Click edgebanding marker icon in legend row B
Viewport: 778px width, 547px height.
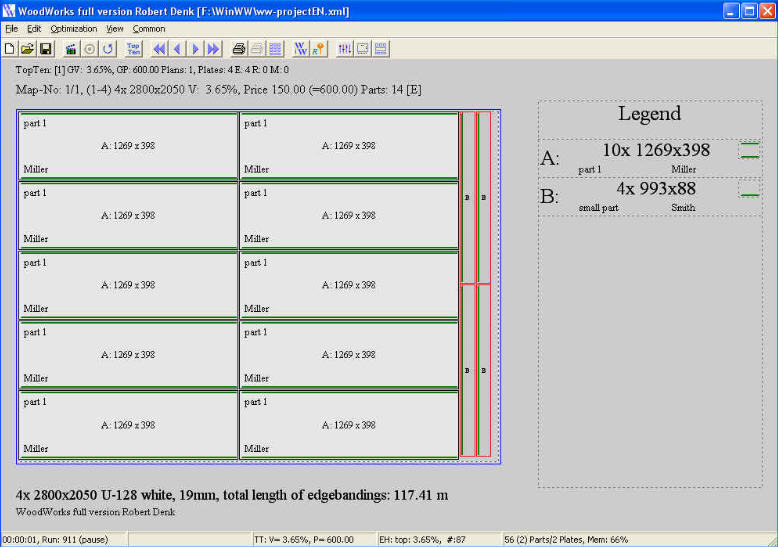tap(750, 189)
